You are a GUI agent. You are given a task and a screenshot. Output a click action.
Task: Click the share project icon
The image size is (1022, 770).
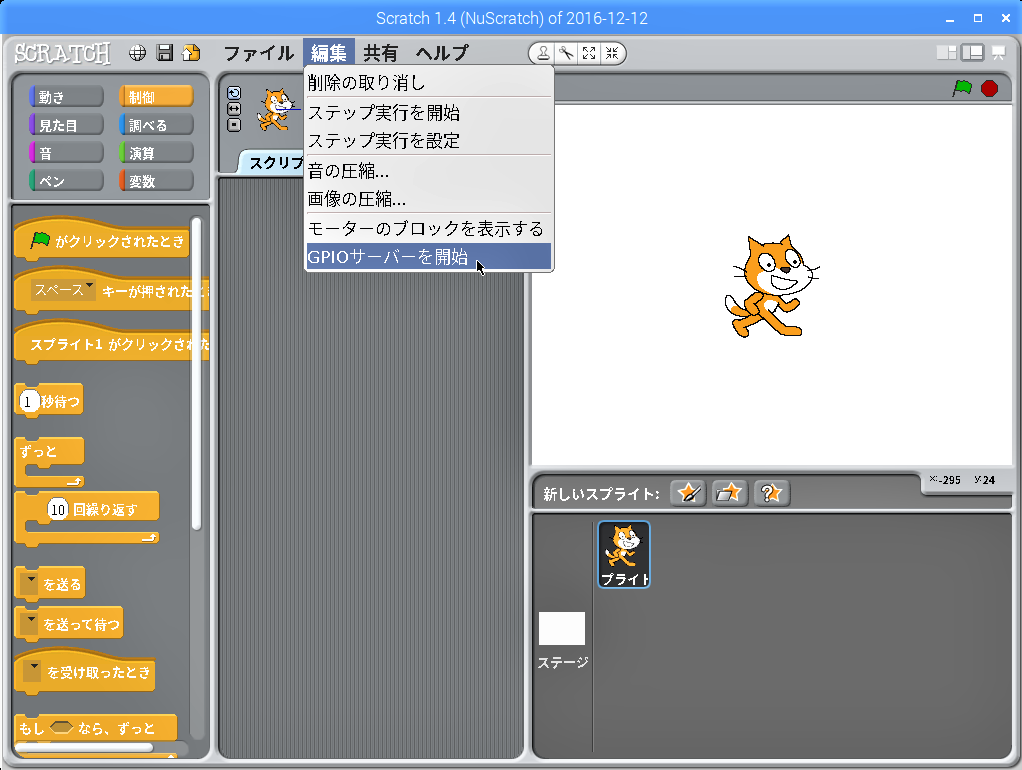191,53
